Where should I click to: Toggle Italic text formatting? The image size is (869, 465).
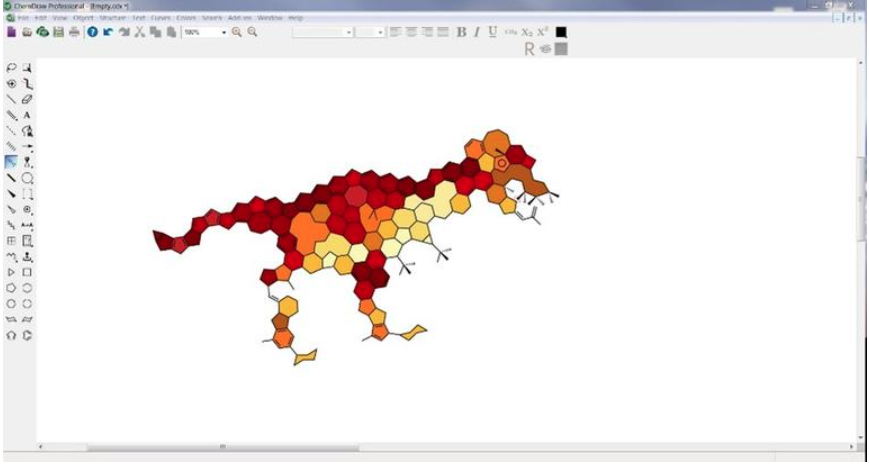pos(477,32)
